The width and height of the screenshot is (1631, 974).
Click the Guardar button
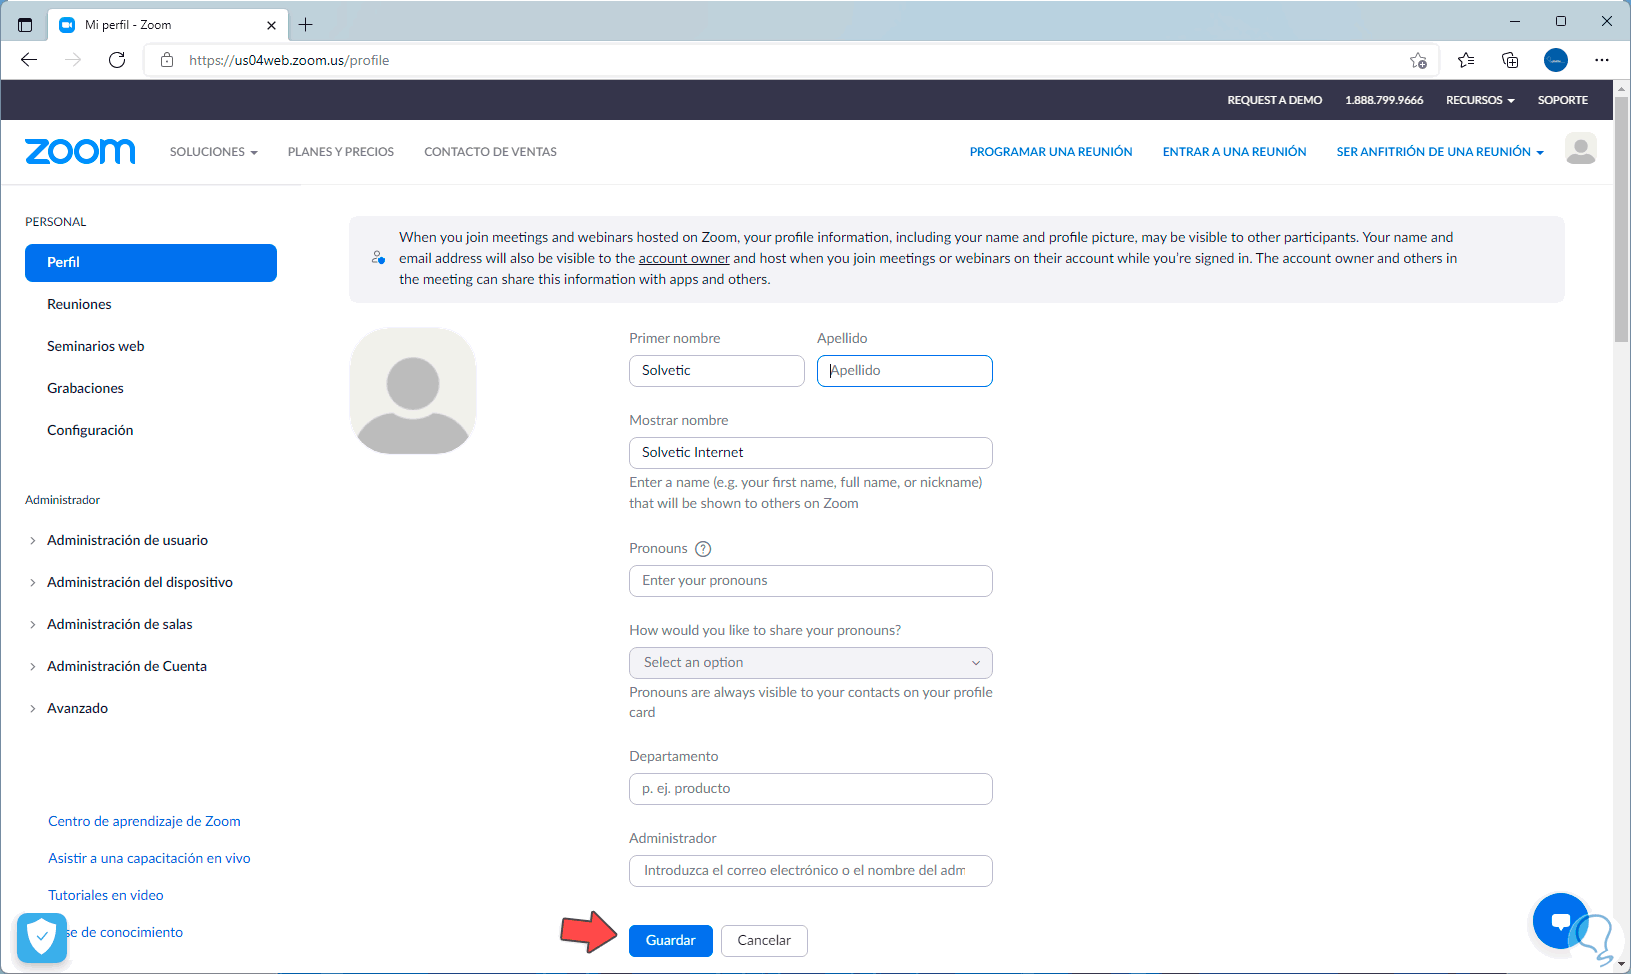(x=671, y=941)
